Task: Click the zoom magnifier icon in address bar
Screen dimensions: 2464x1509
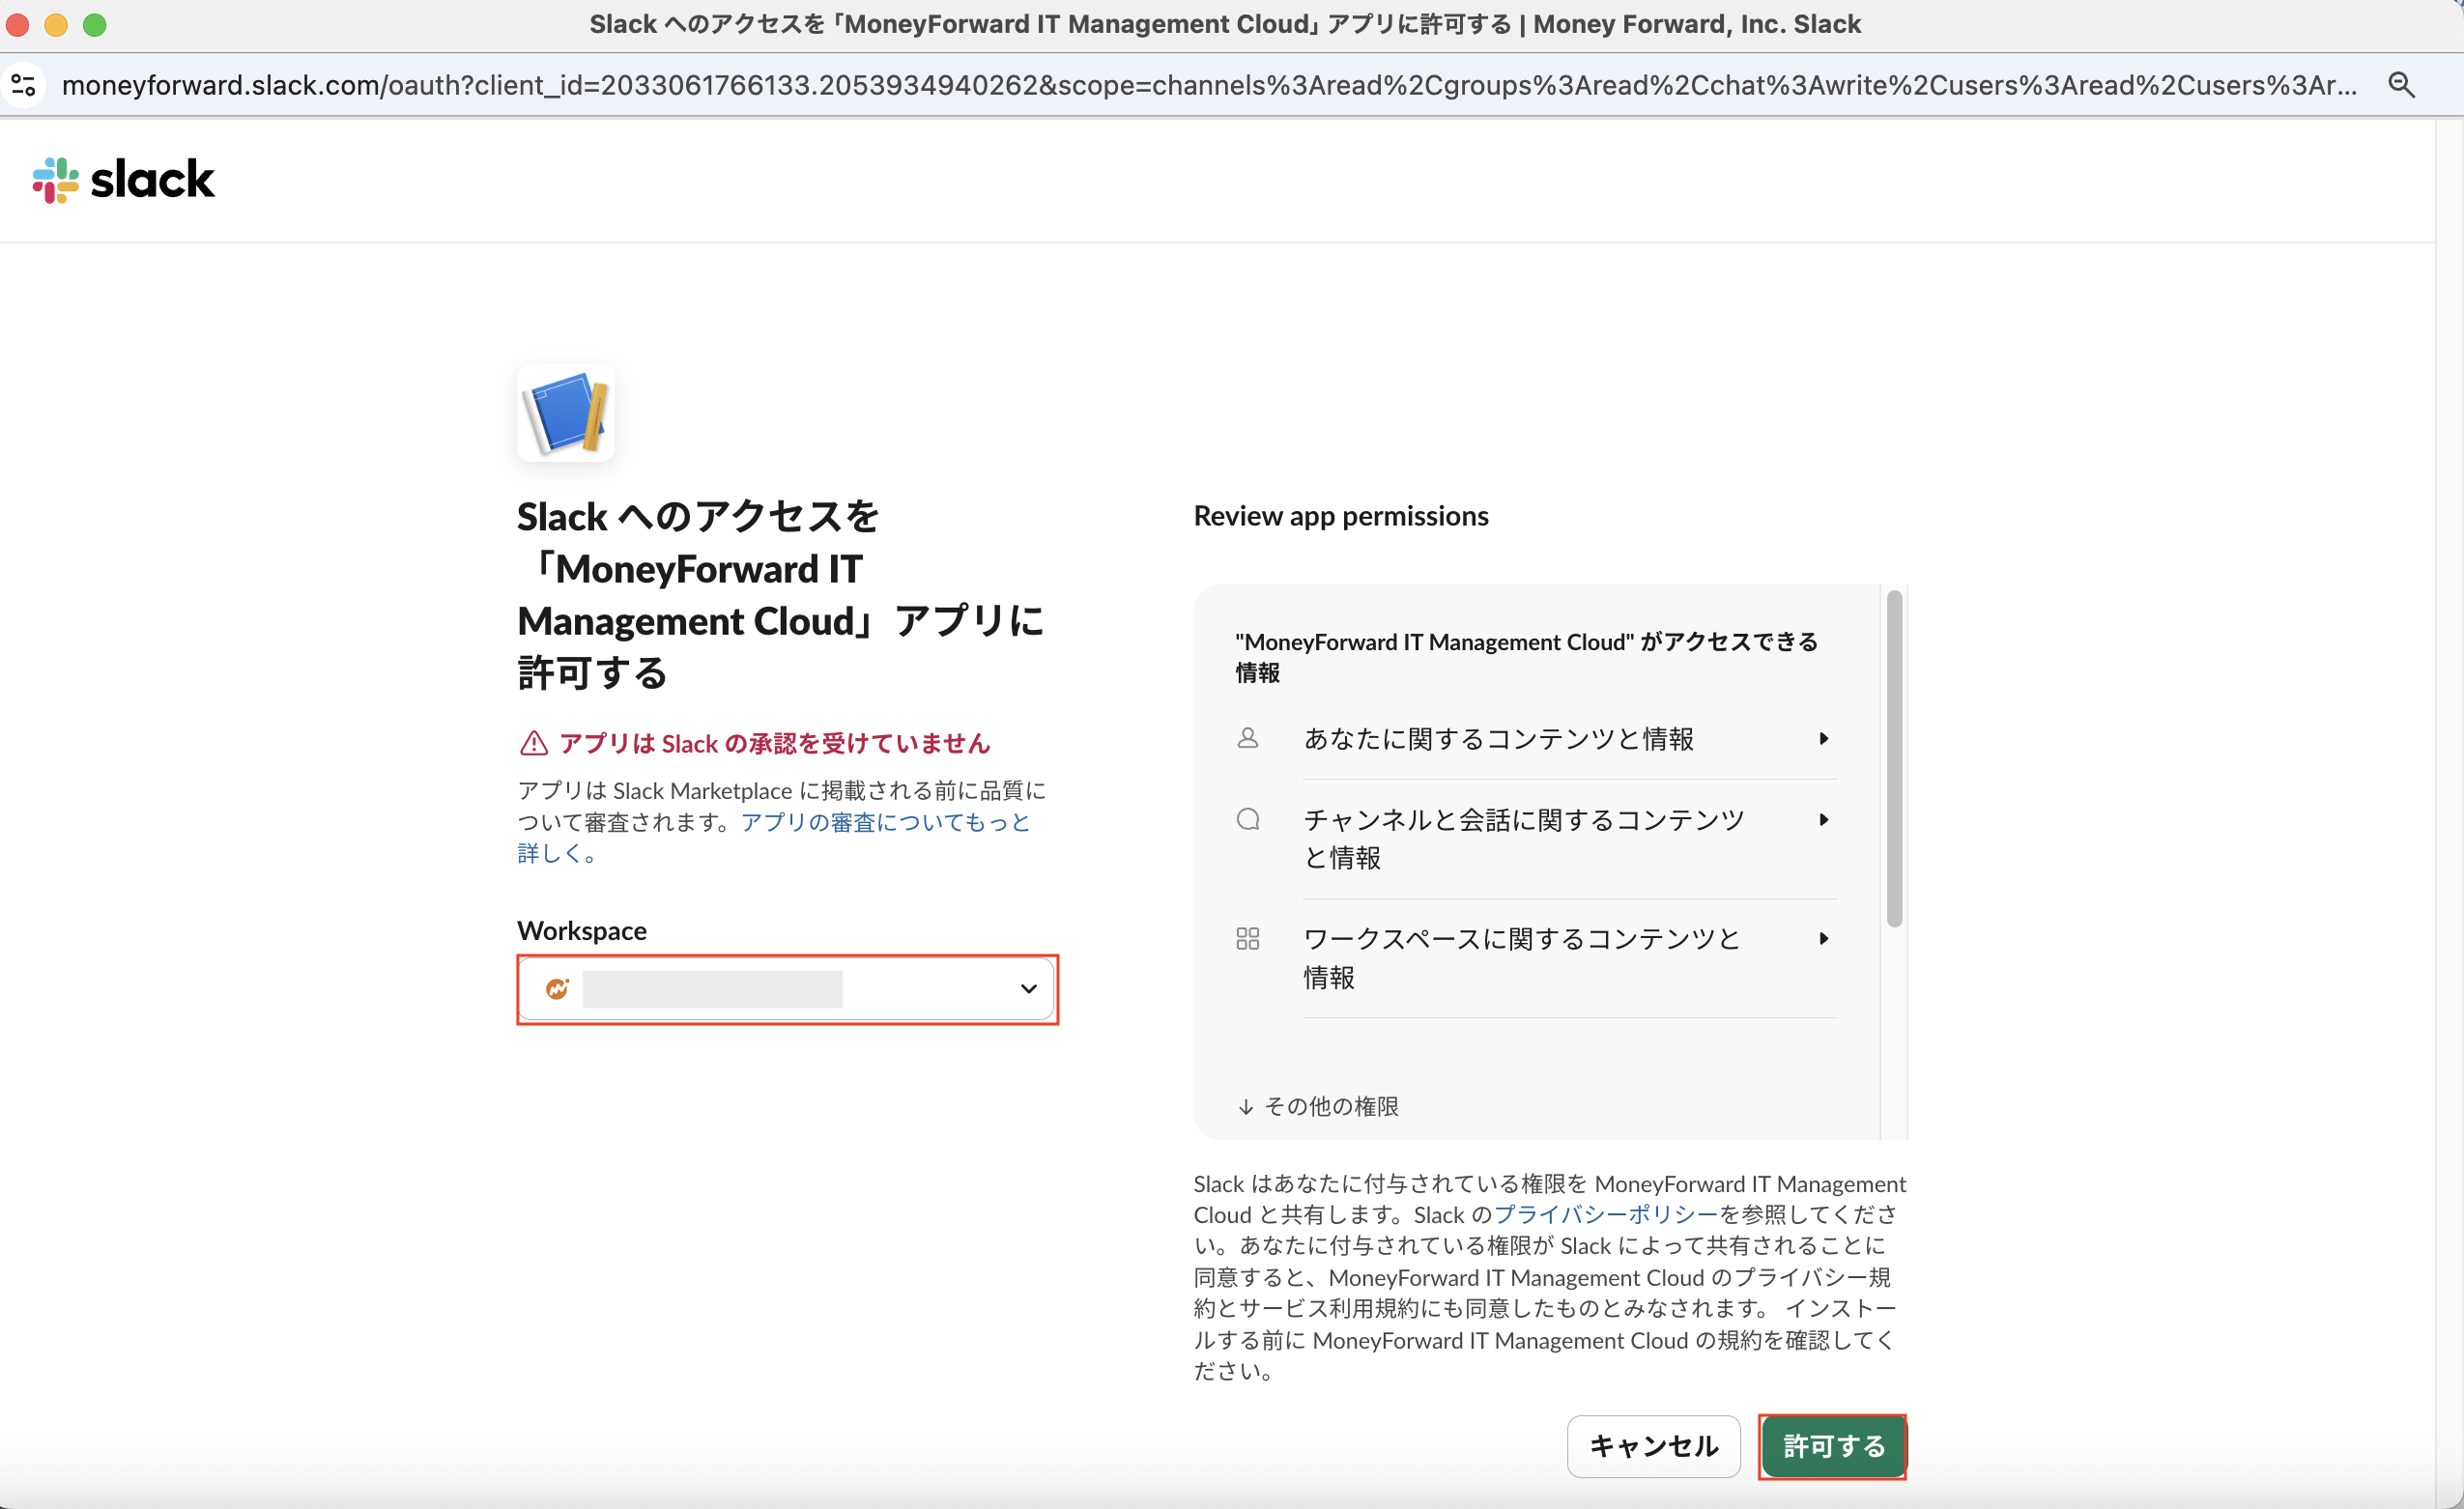Action: pos(2401,85)
